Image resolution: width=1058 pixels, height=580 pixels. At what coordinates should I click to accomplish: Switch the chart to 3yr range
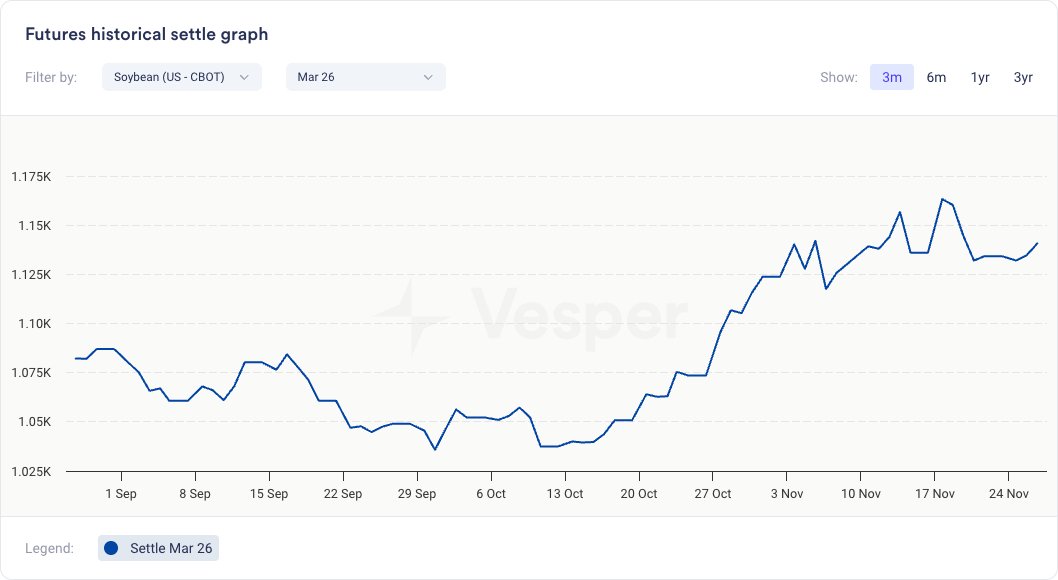[1023, 77]
